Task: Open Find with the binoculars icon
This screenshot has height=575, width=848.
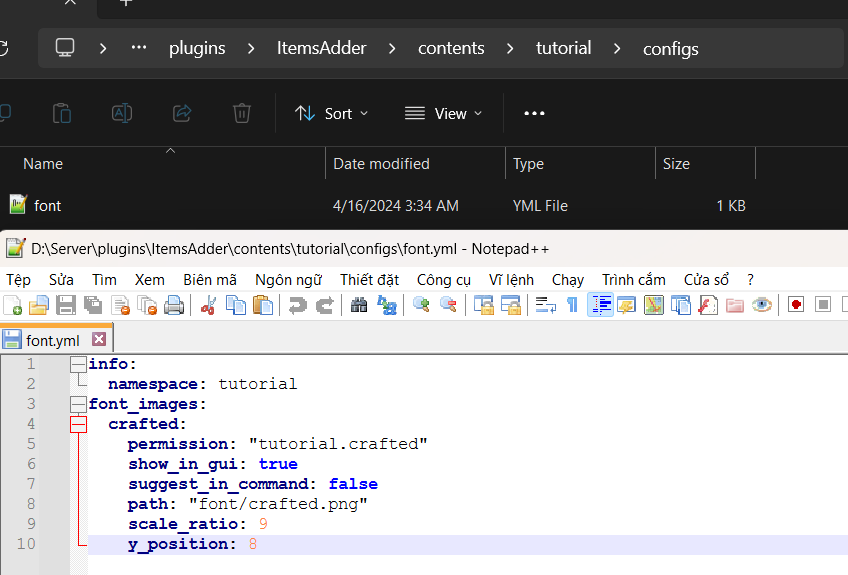Action: click(x=360, y=305)
